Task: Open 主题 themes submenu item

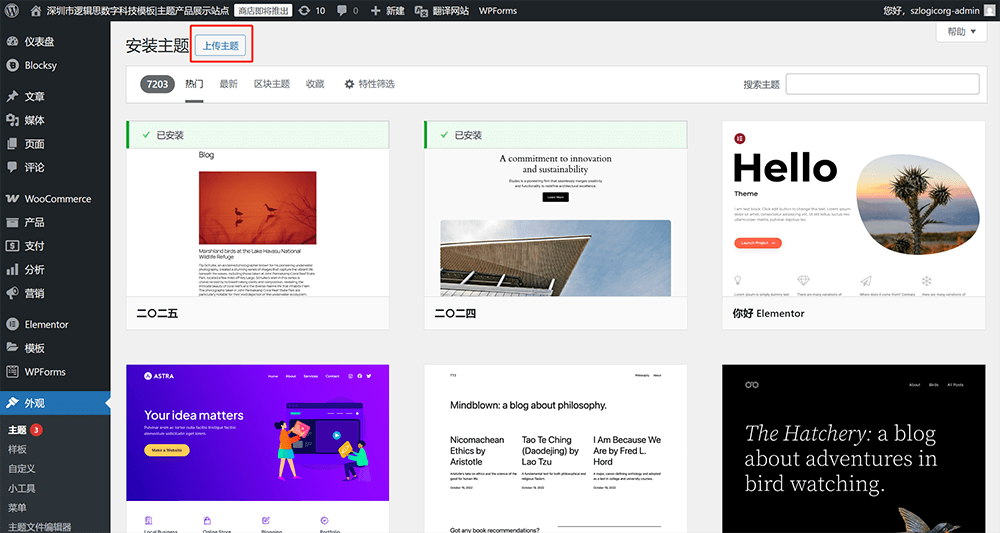Action: (17, 430)
